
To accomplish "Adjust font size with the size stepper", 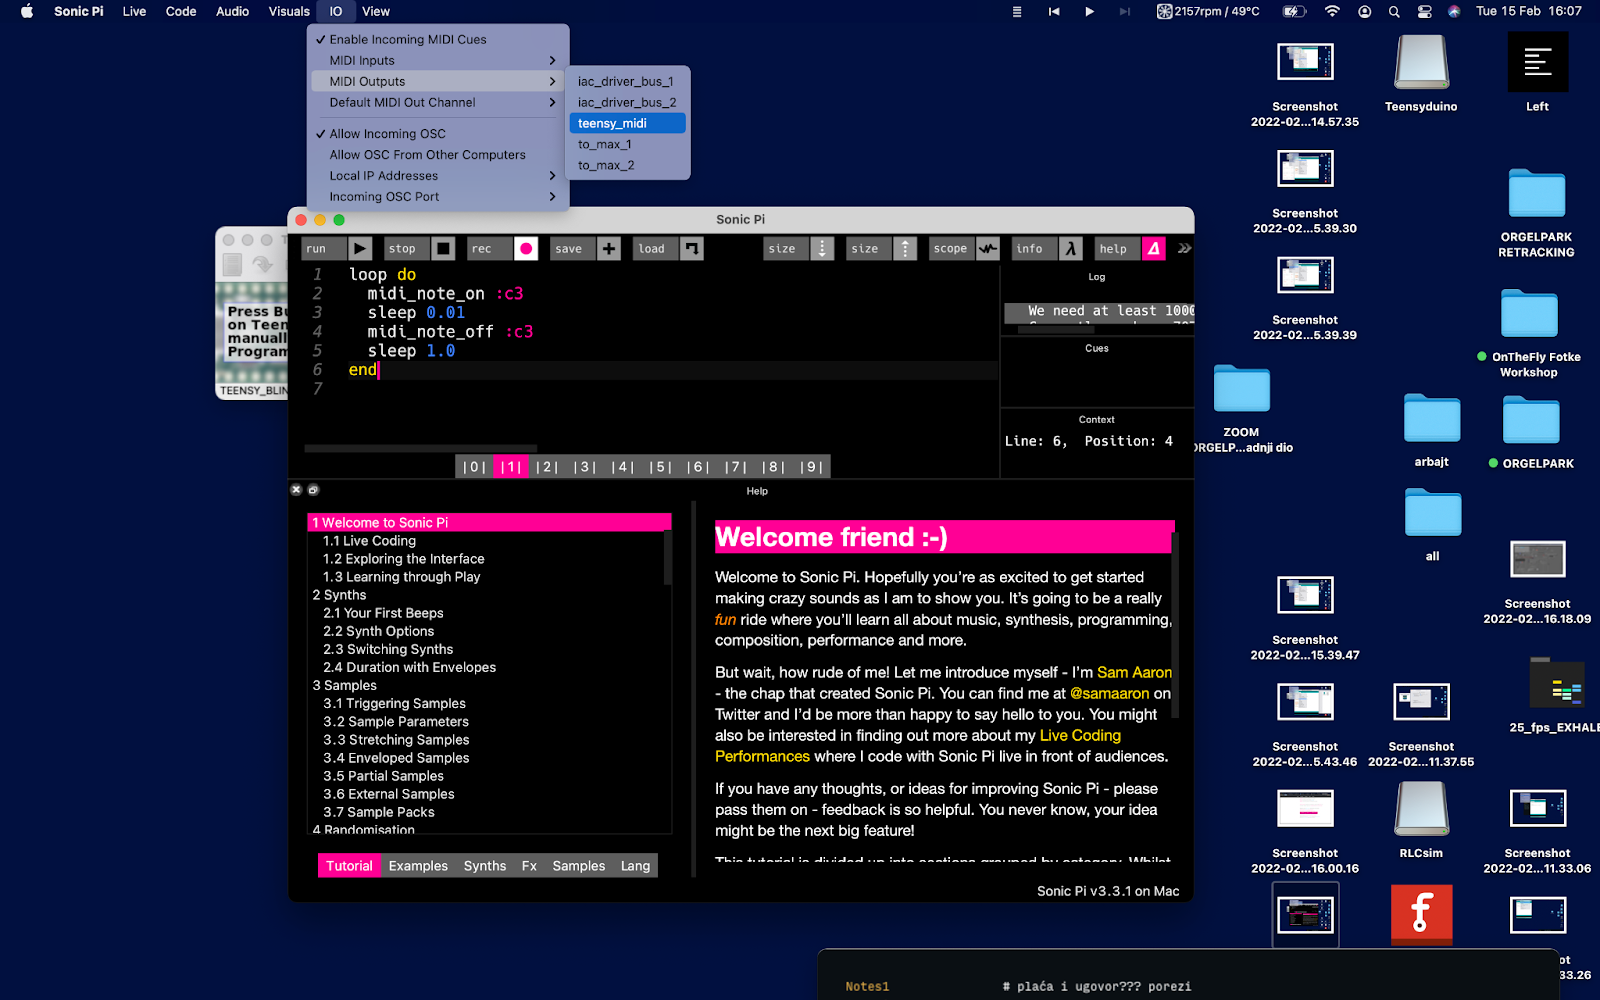I will coord(822,248).
